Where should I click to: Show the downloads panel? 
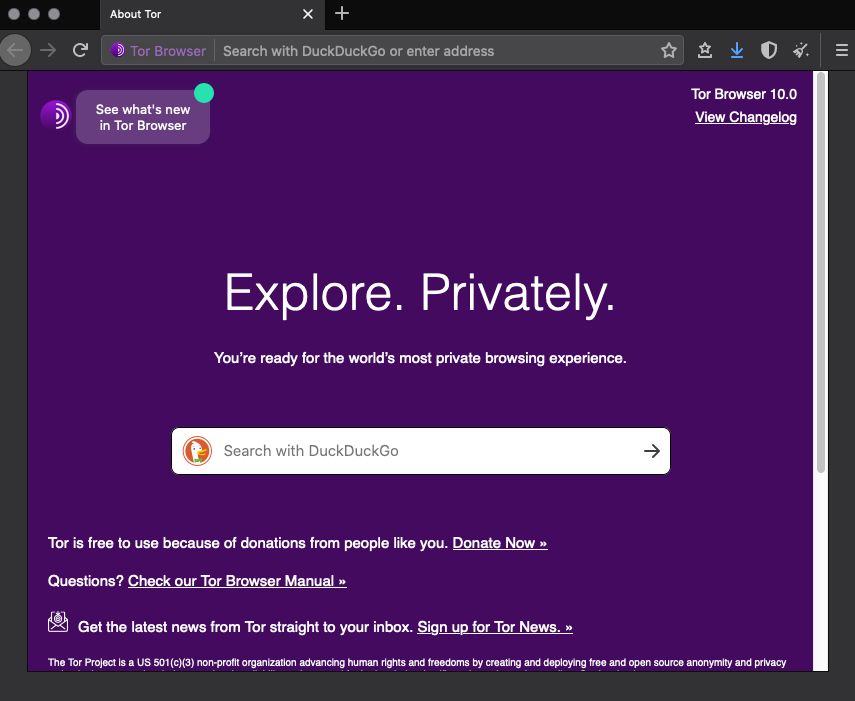coord(737,51)
